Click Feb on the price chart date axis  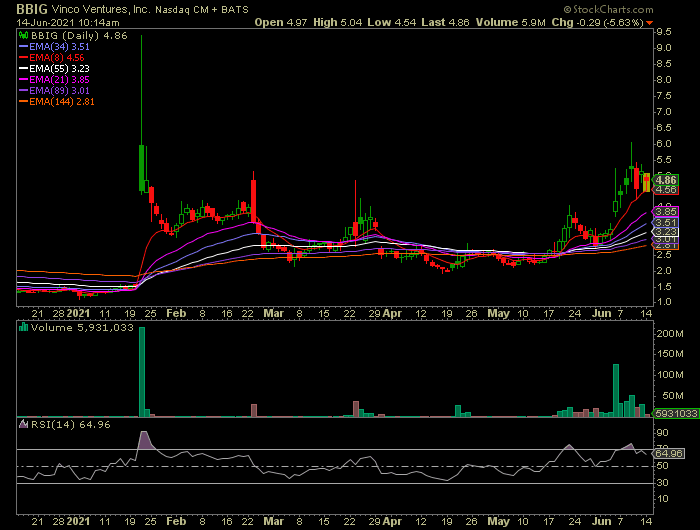(176, 313)
